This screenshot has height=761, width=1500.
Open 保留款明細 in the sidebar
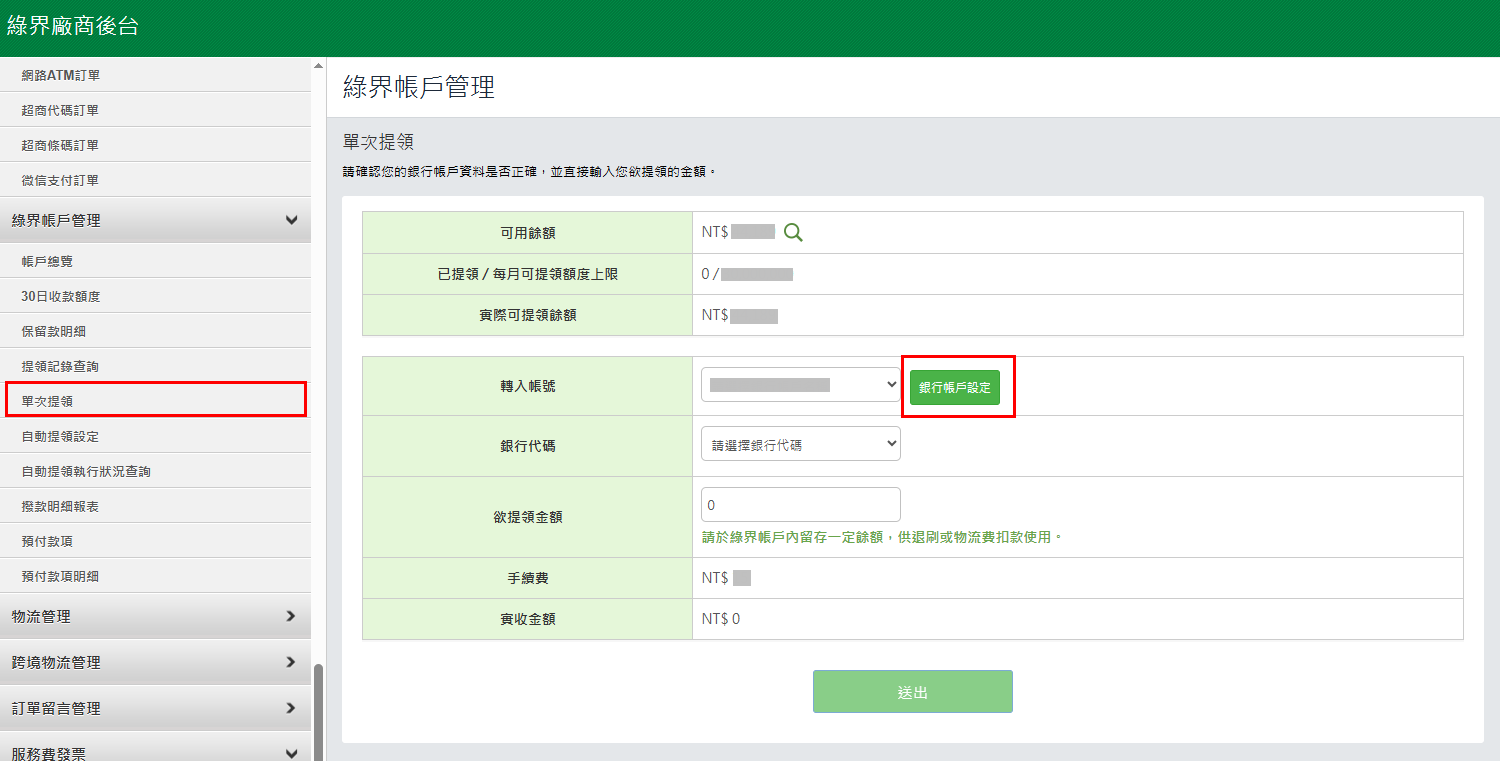[155, 331]
